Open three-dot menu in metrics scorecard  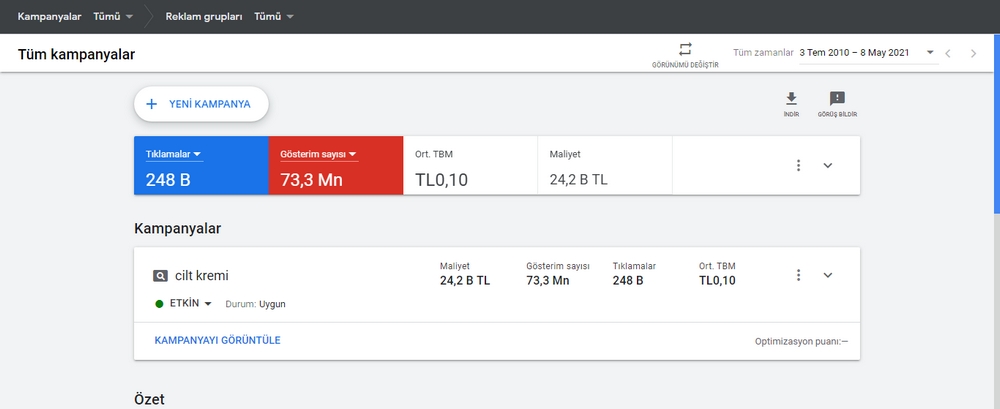pyautogui.click(x=798, y=165)
